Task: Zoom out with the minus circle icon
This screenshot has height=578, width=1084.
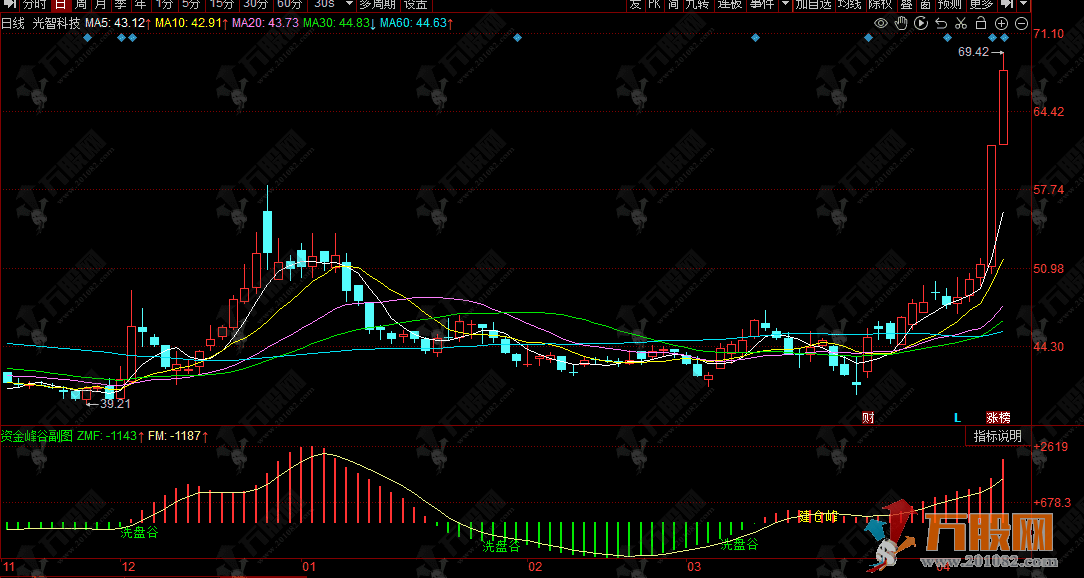Action: pos(1021,22)
